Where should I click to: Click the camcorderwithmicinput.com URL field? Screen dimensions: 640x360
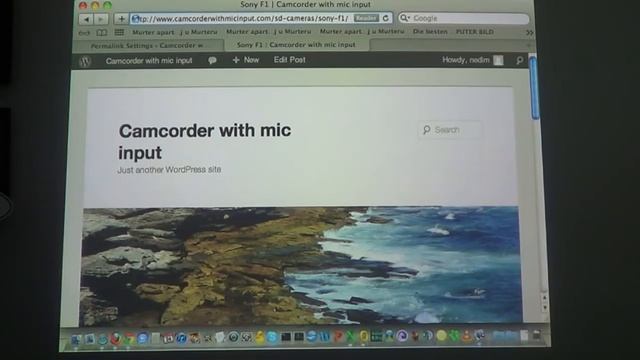point(261,18)
